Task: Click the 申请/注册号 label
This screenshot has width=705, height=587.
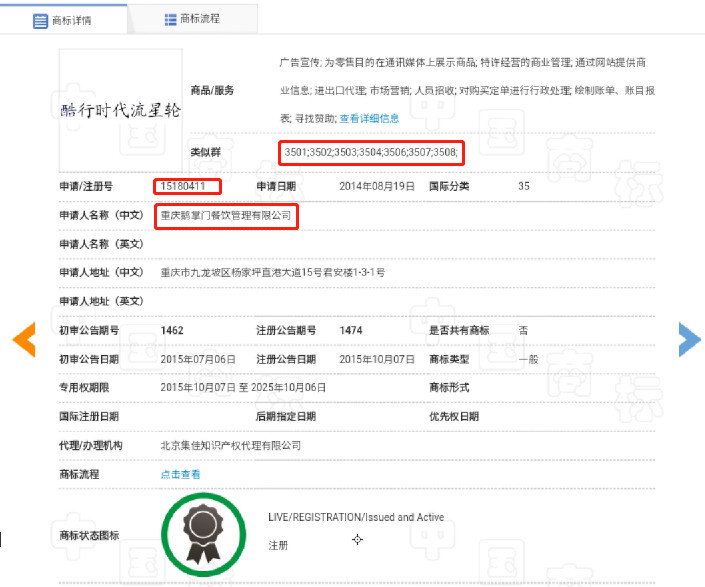Action: 86,186
